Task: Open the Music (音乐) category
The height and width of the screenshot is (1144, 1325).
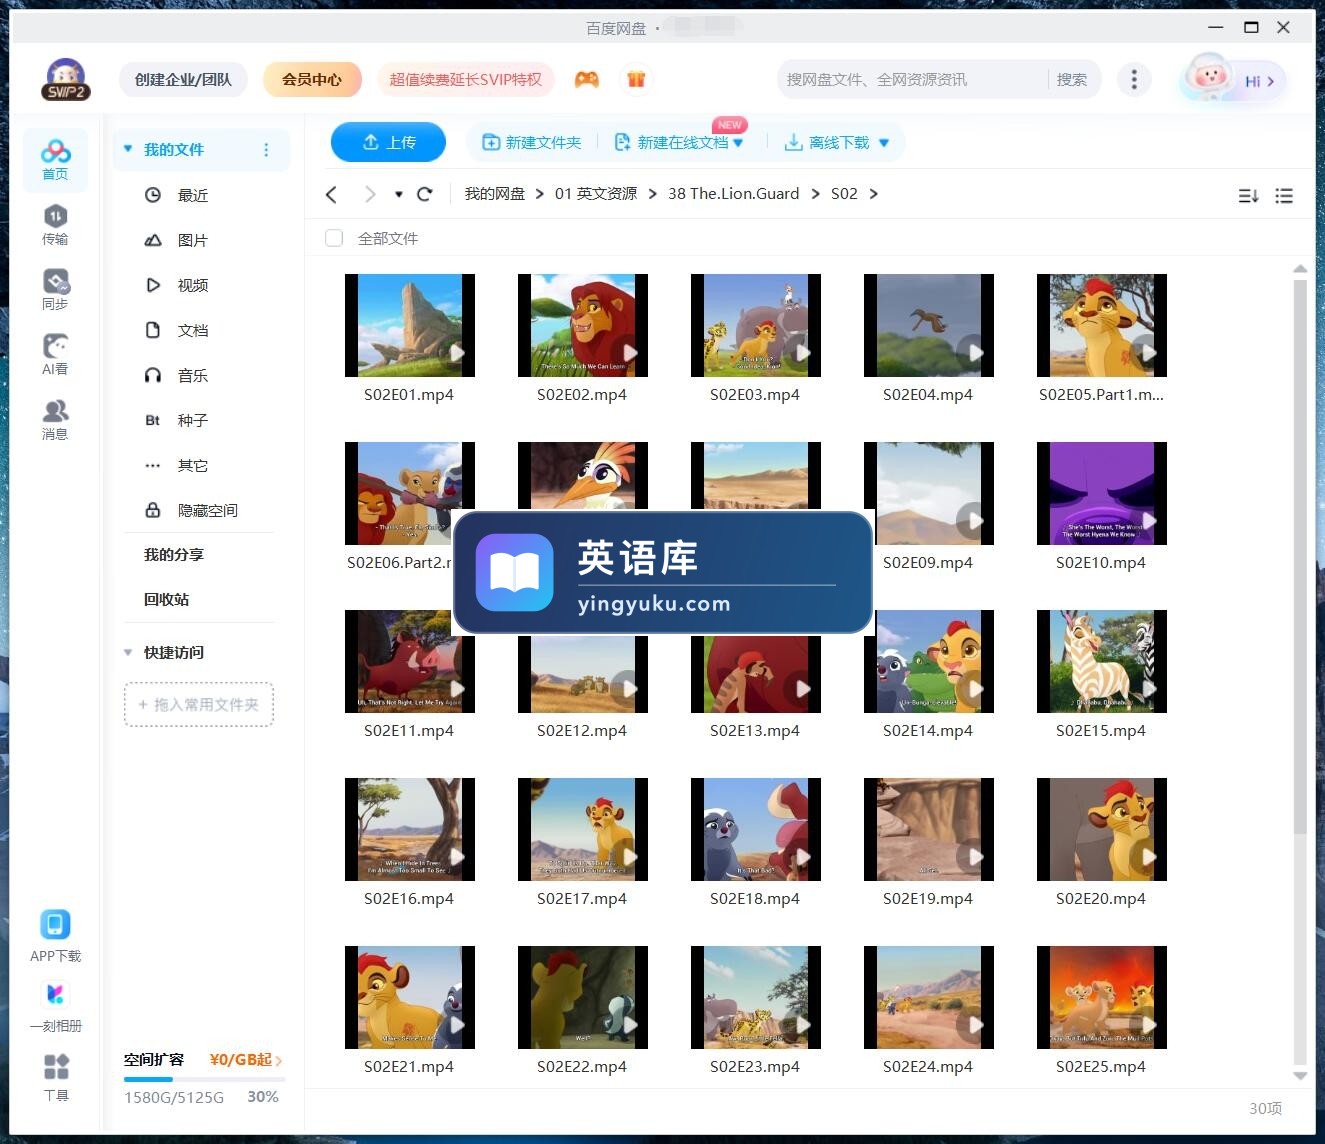Action: click(x=193, y=375)
